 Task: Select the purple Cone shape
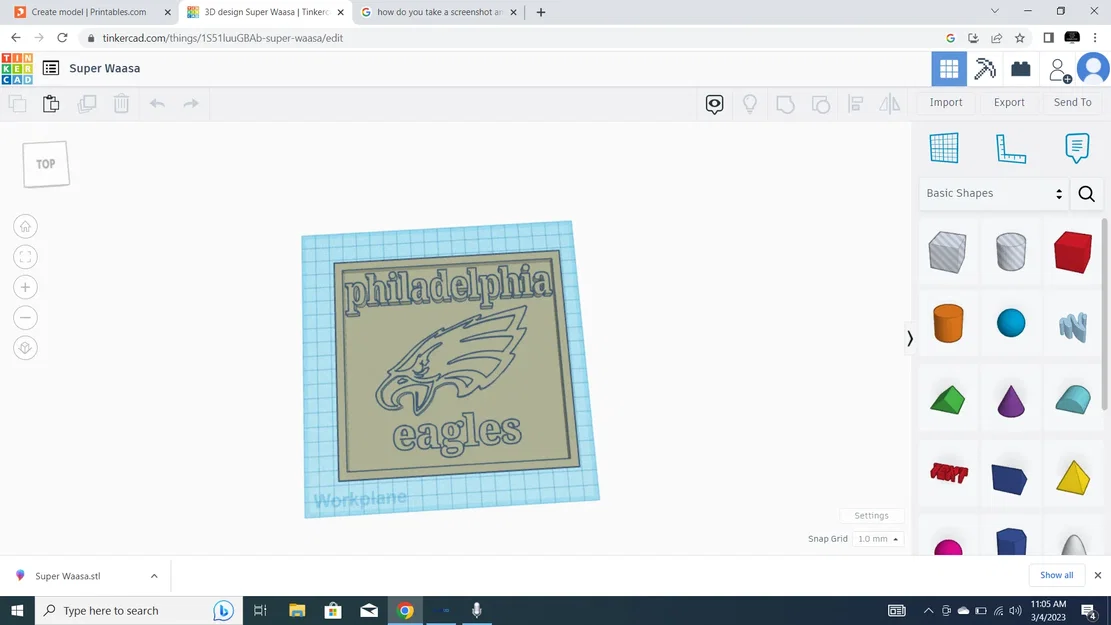(x=1011, y=401)
